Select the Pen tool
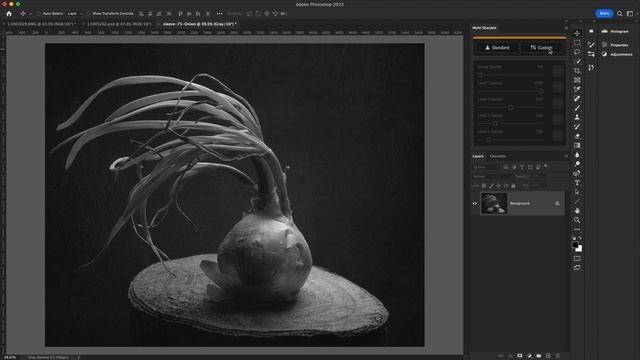640x360 pixels. pyautogui.click(x=577, y=173)
